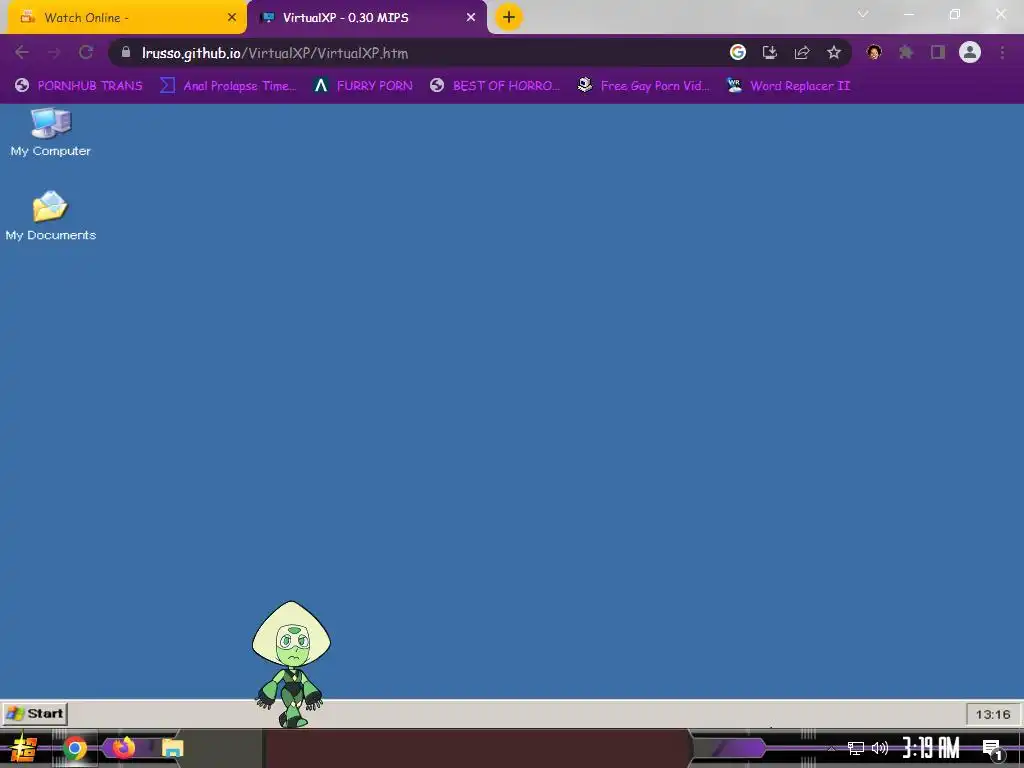This screenshot has height=768, width=1024.
Task: Open the Word Replacer II bookmark
Action: (789, 86)
